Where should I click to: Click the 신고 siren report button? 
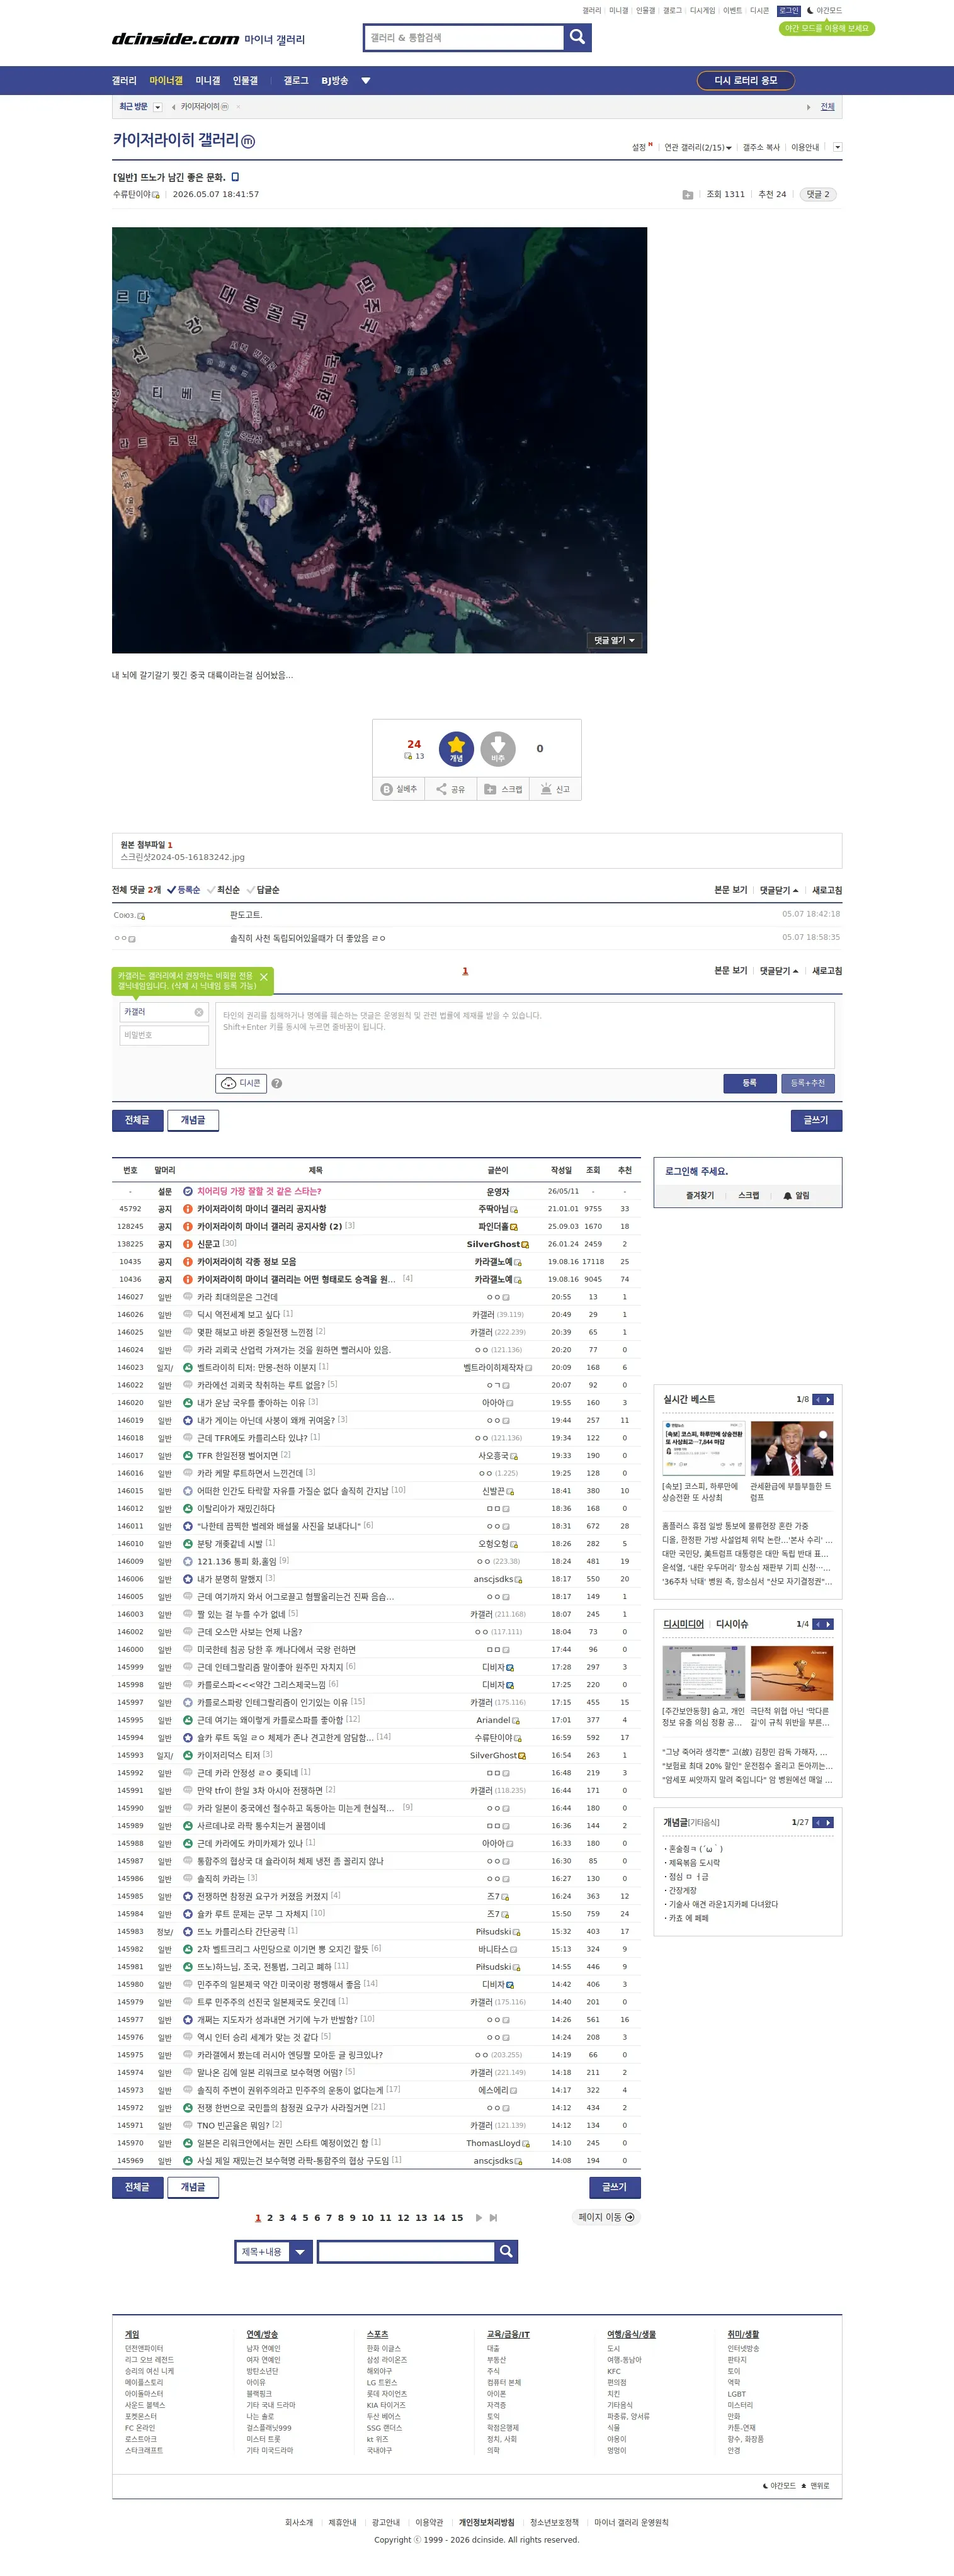click(x=555, y=789)
